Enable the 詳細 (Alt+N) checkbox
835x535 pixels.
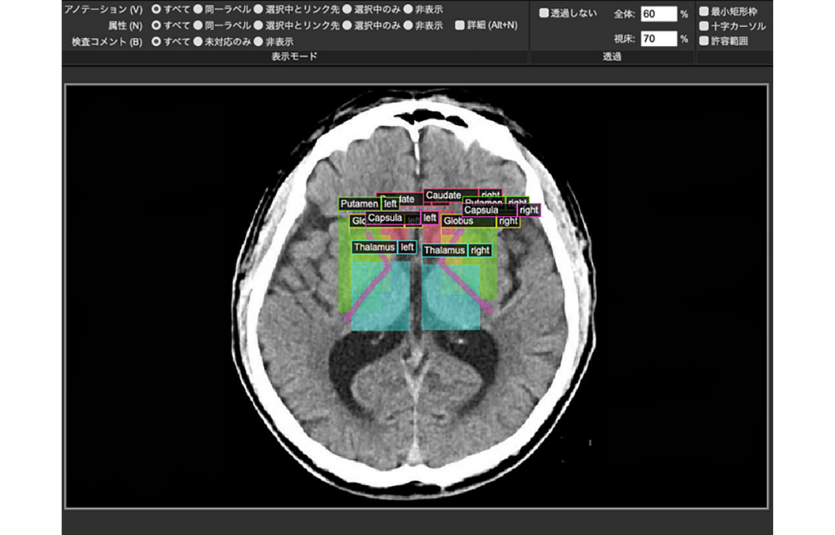point(460,25)
